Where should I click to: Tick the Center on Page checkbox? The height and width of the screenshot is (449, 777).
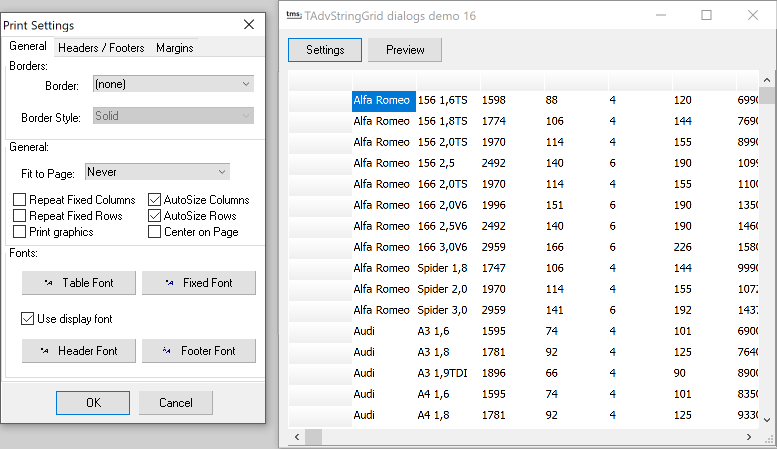pyautogui.click(x=155, y=232)
